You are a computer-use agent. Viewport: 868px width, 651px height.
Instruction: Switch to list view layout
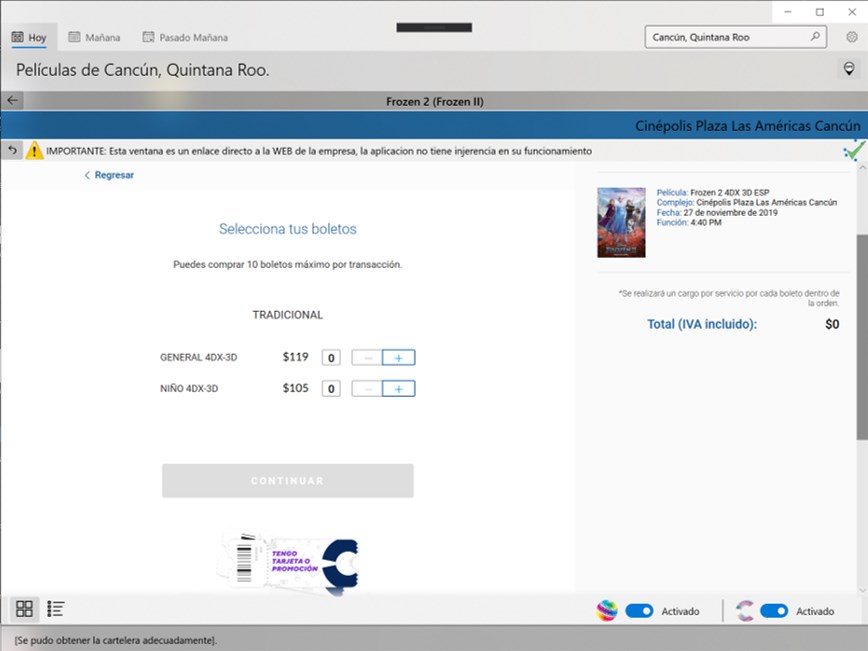pyautogui.click(x=56, y=609)
